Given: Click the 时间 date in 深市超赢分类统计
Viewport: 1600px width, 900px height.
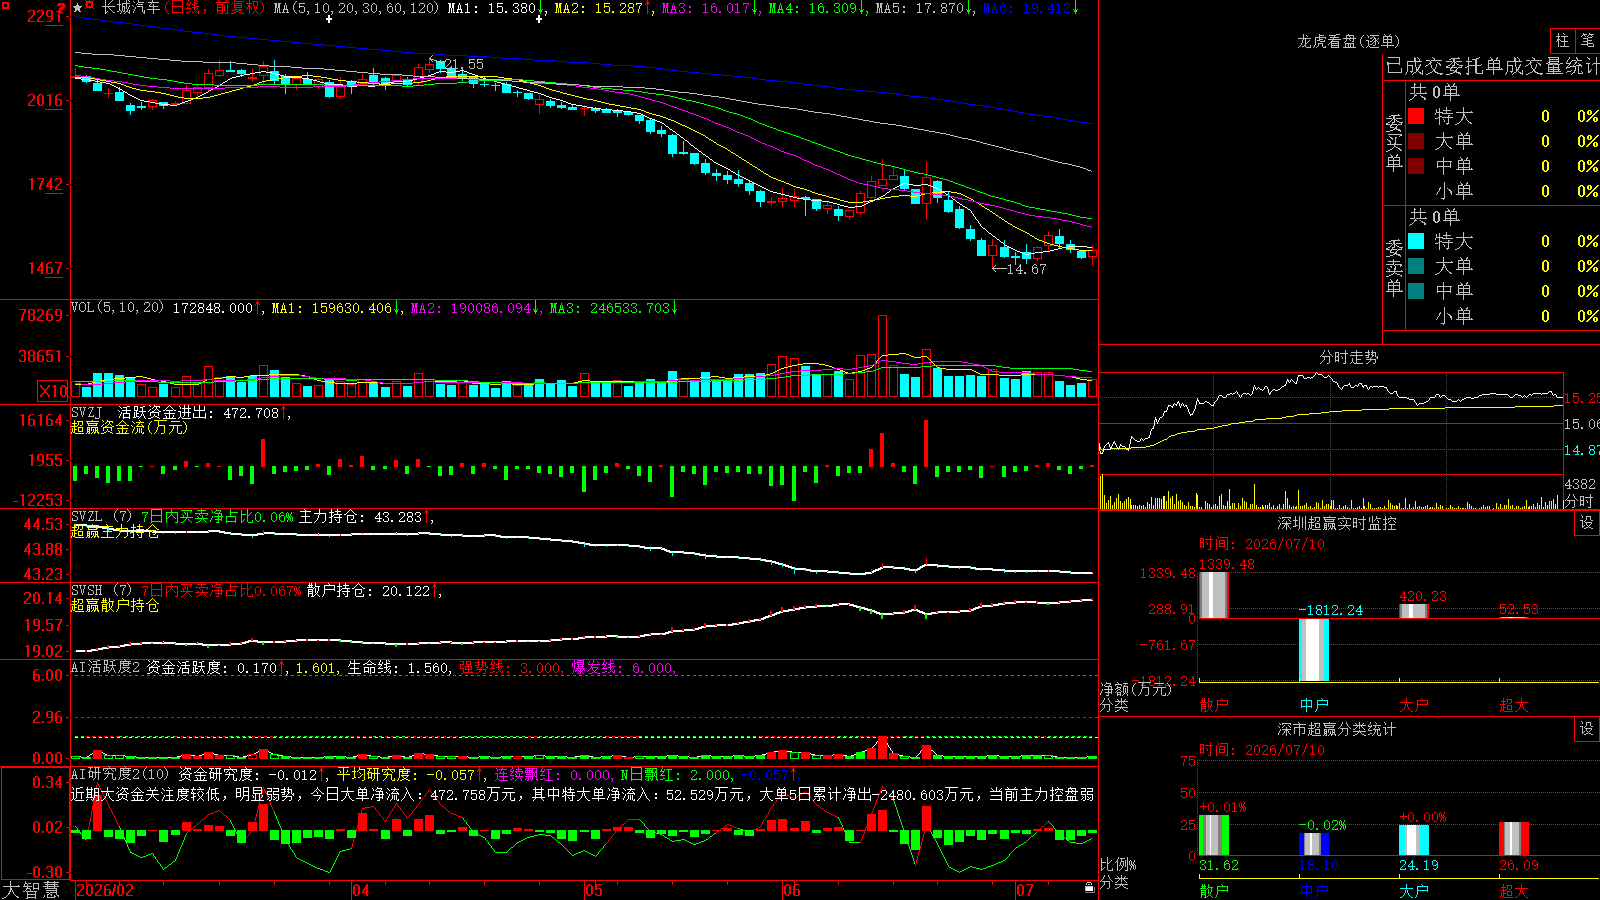Looking at the screenshot, I should click(x=1262, y=750).
